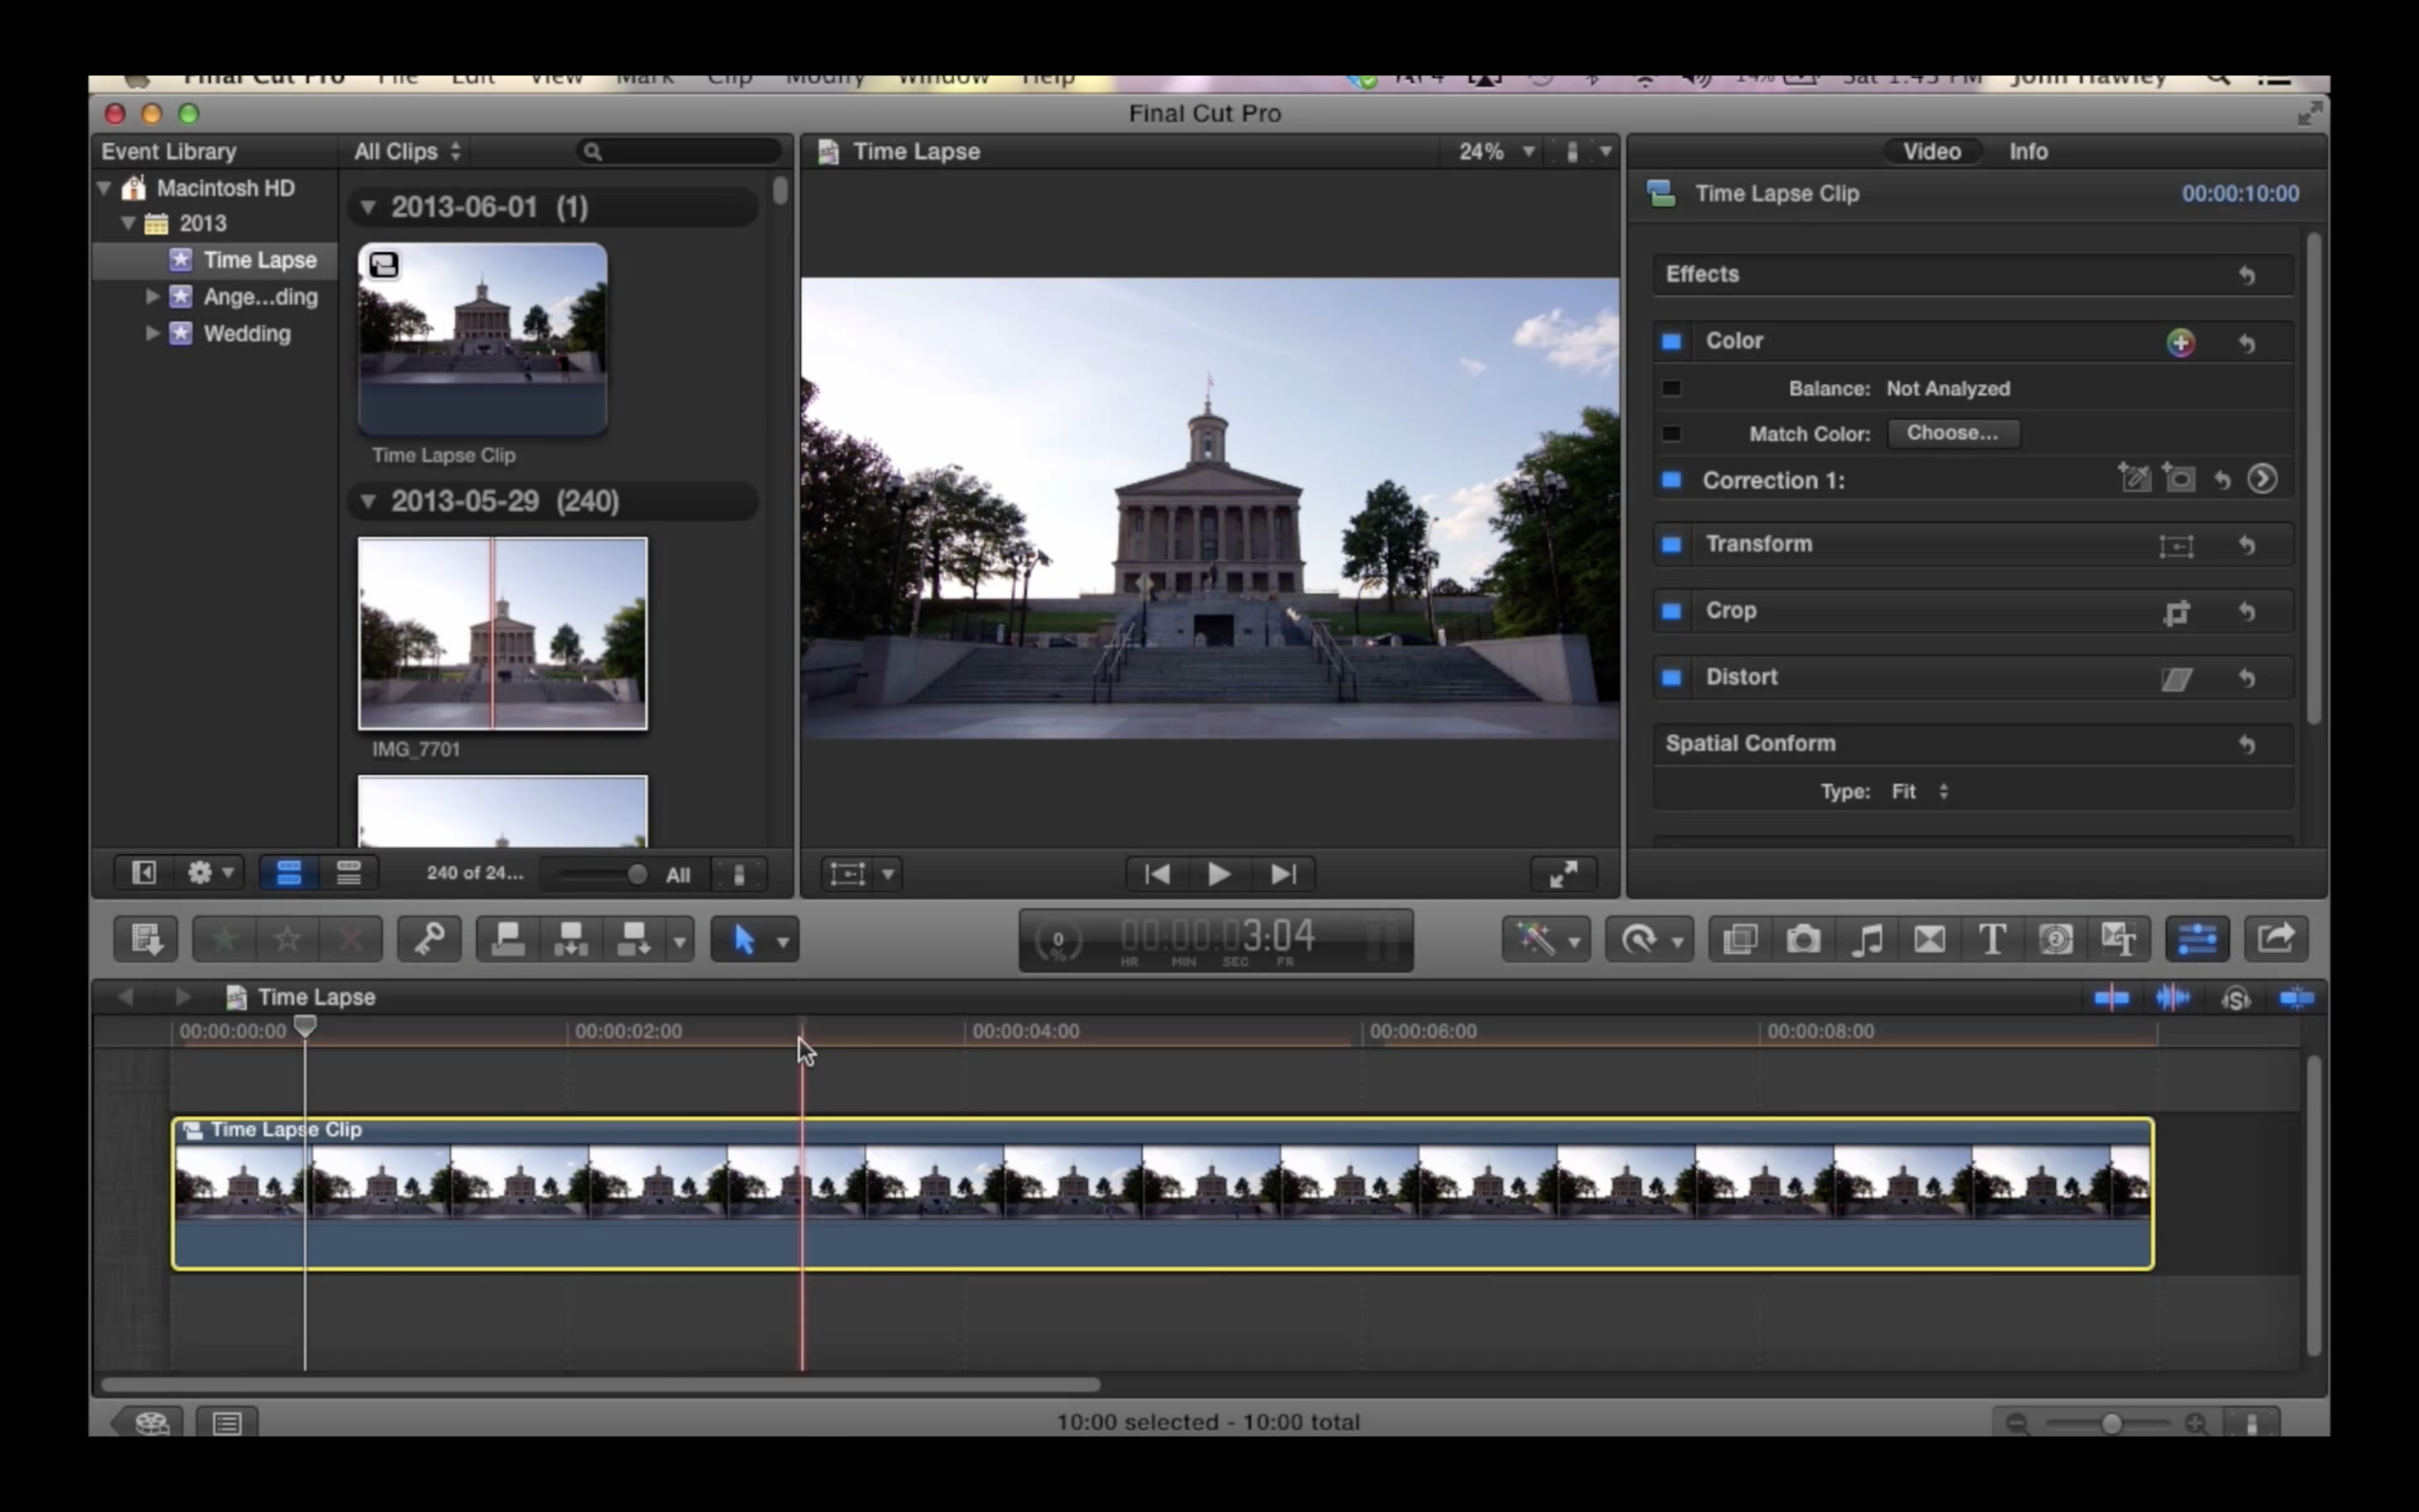The height and width of the screenshot is (1512, 2419).
Task: Activate the Crop onscreen control icon
Action: click(2177, 612)
